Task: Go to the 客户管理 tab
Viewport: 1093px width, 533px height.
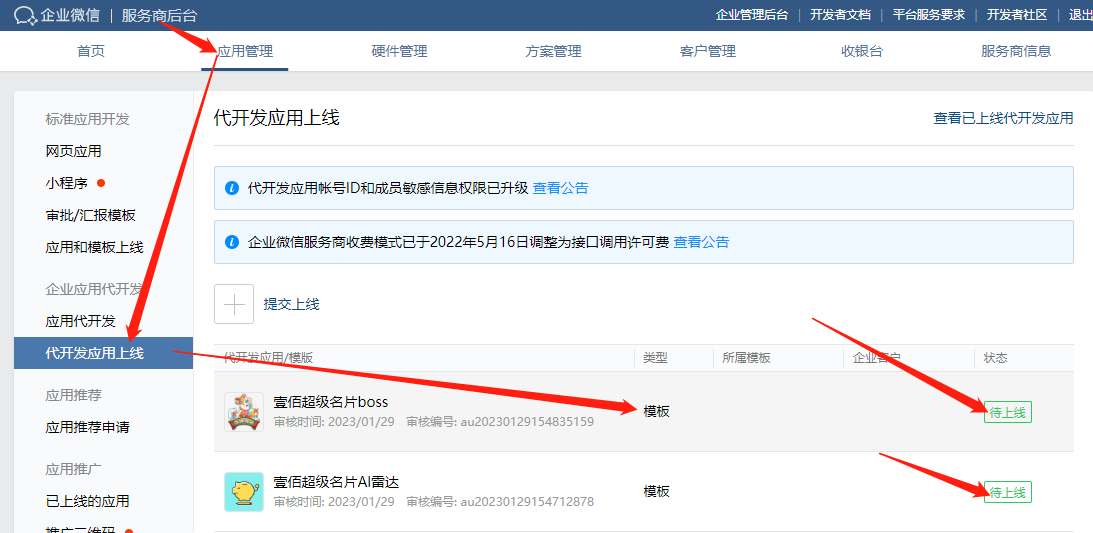Action: pos(708,51)
